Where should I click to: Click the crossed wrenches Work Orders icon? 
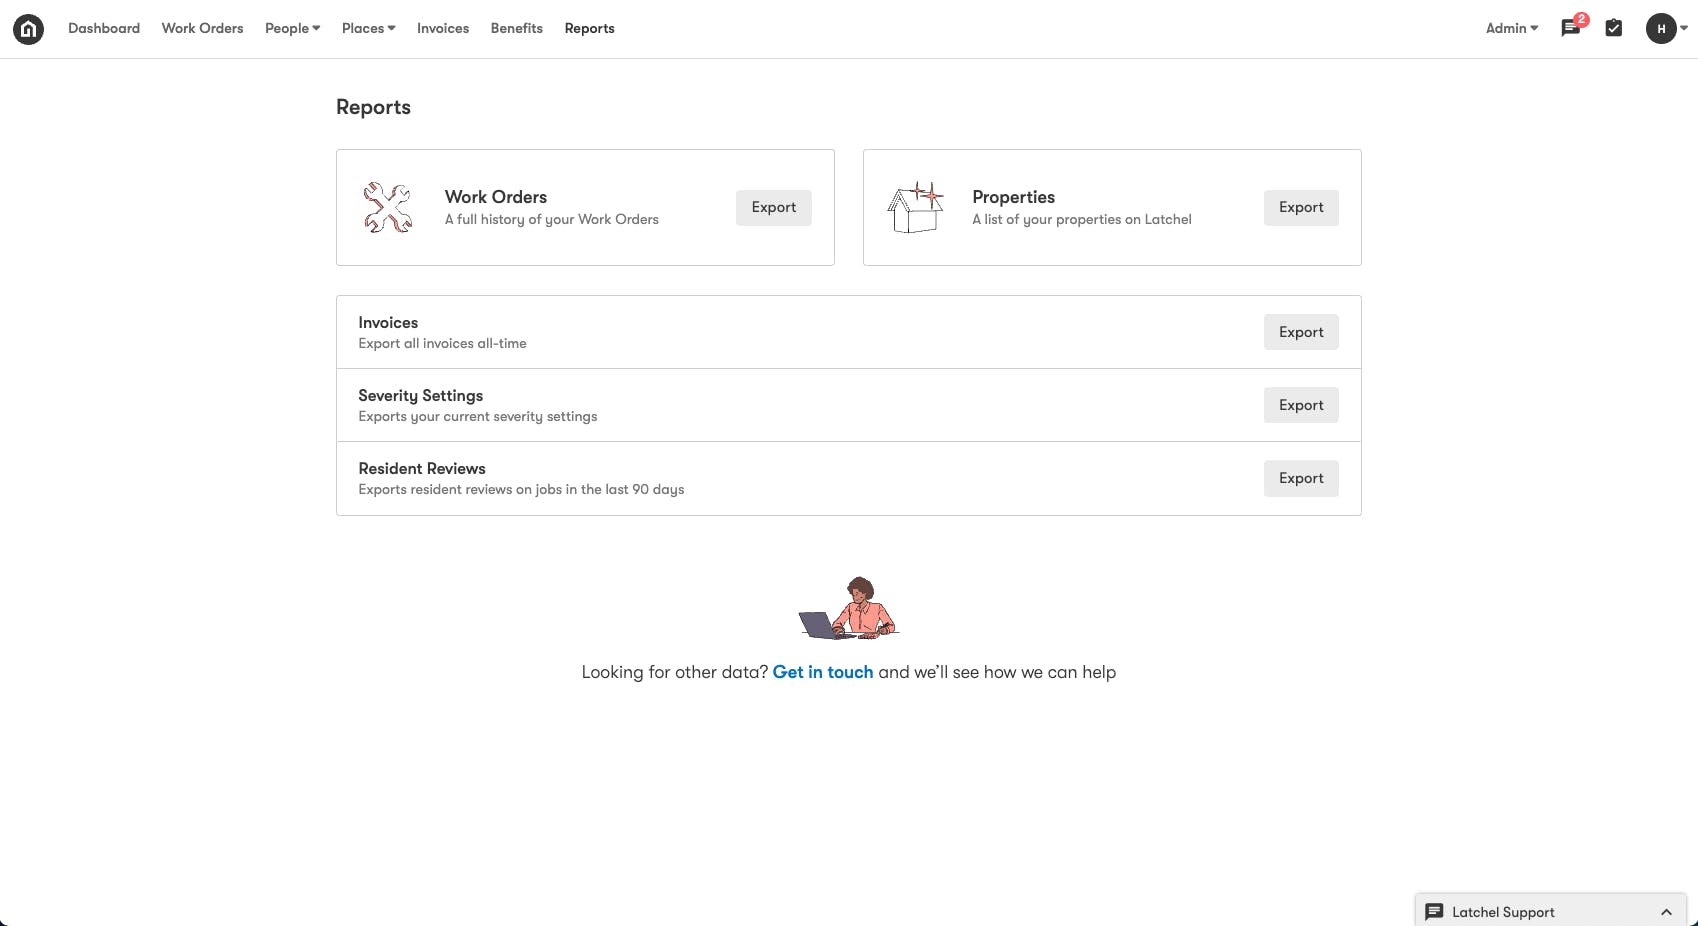[x=388, y=207]
